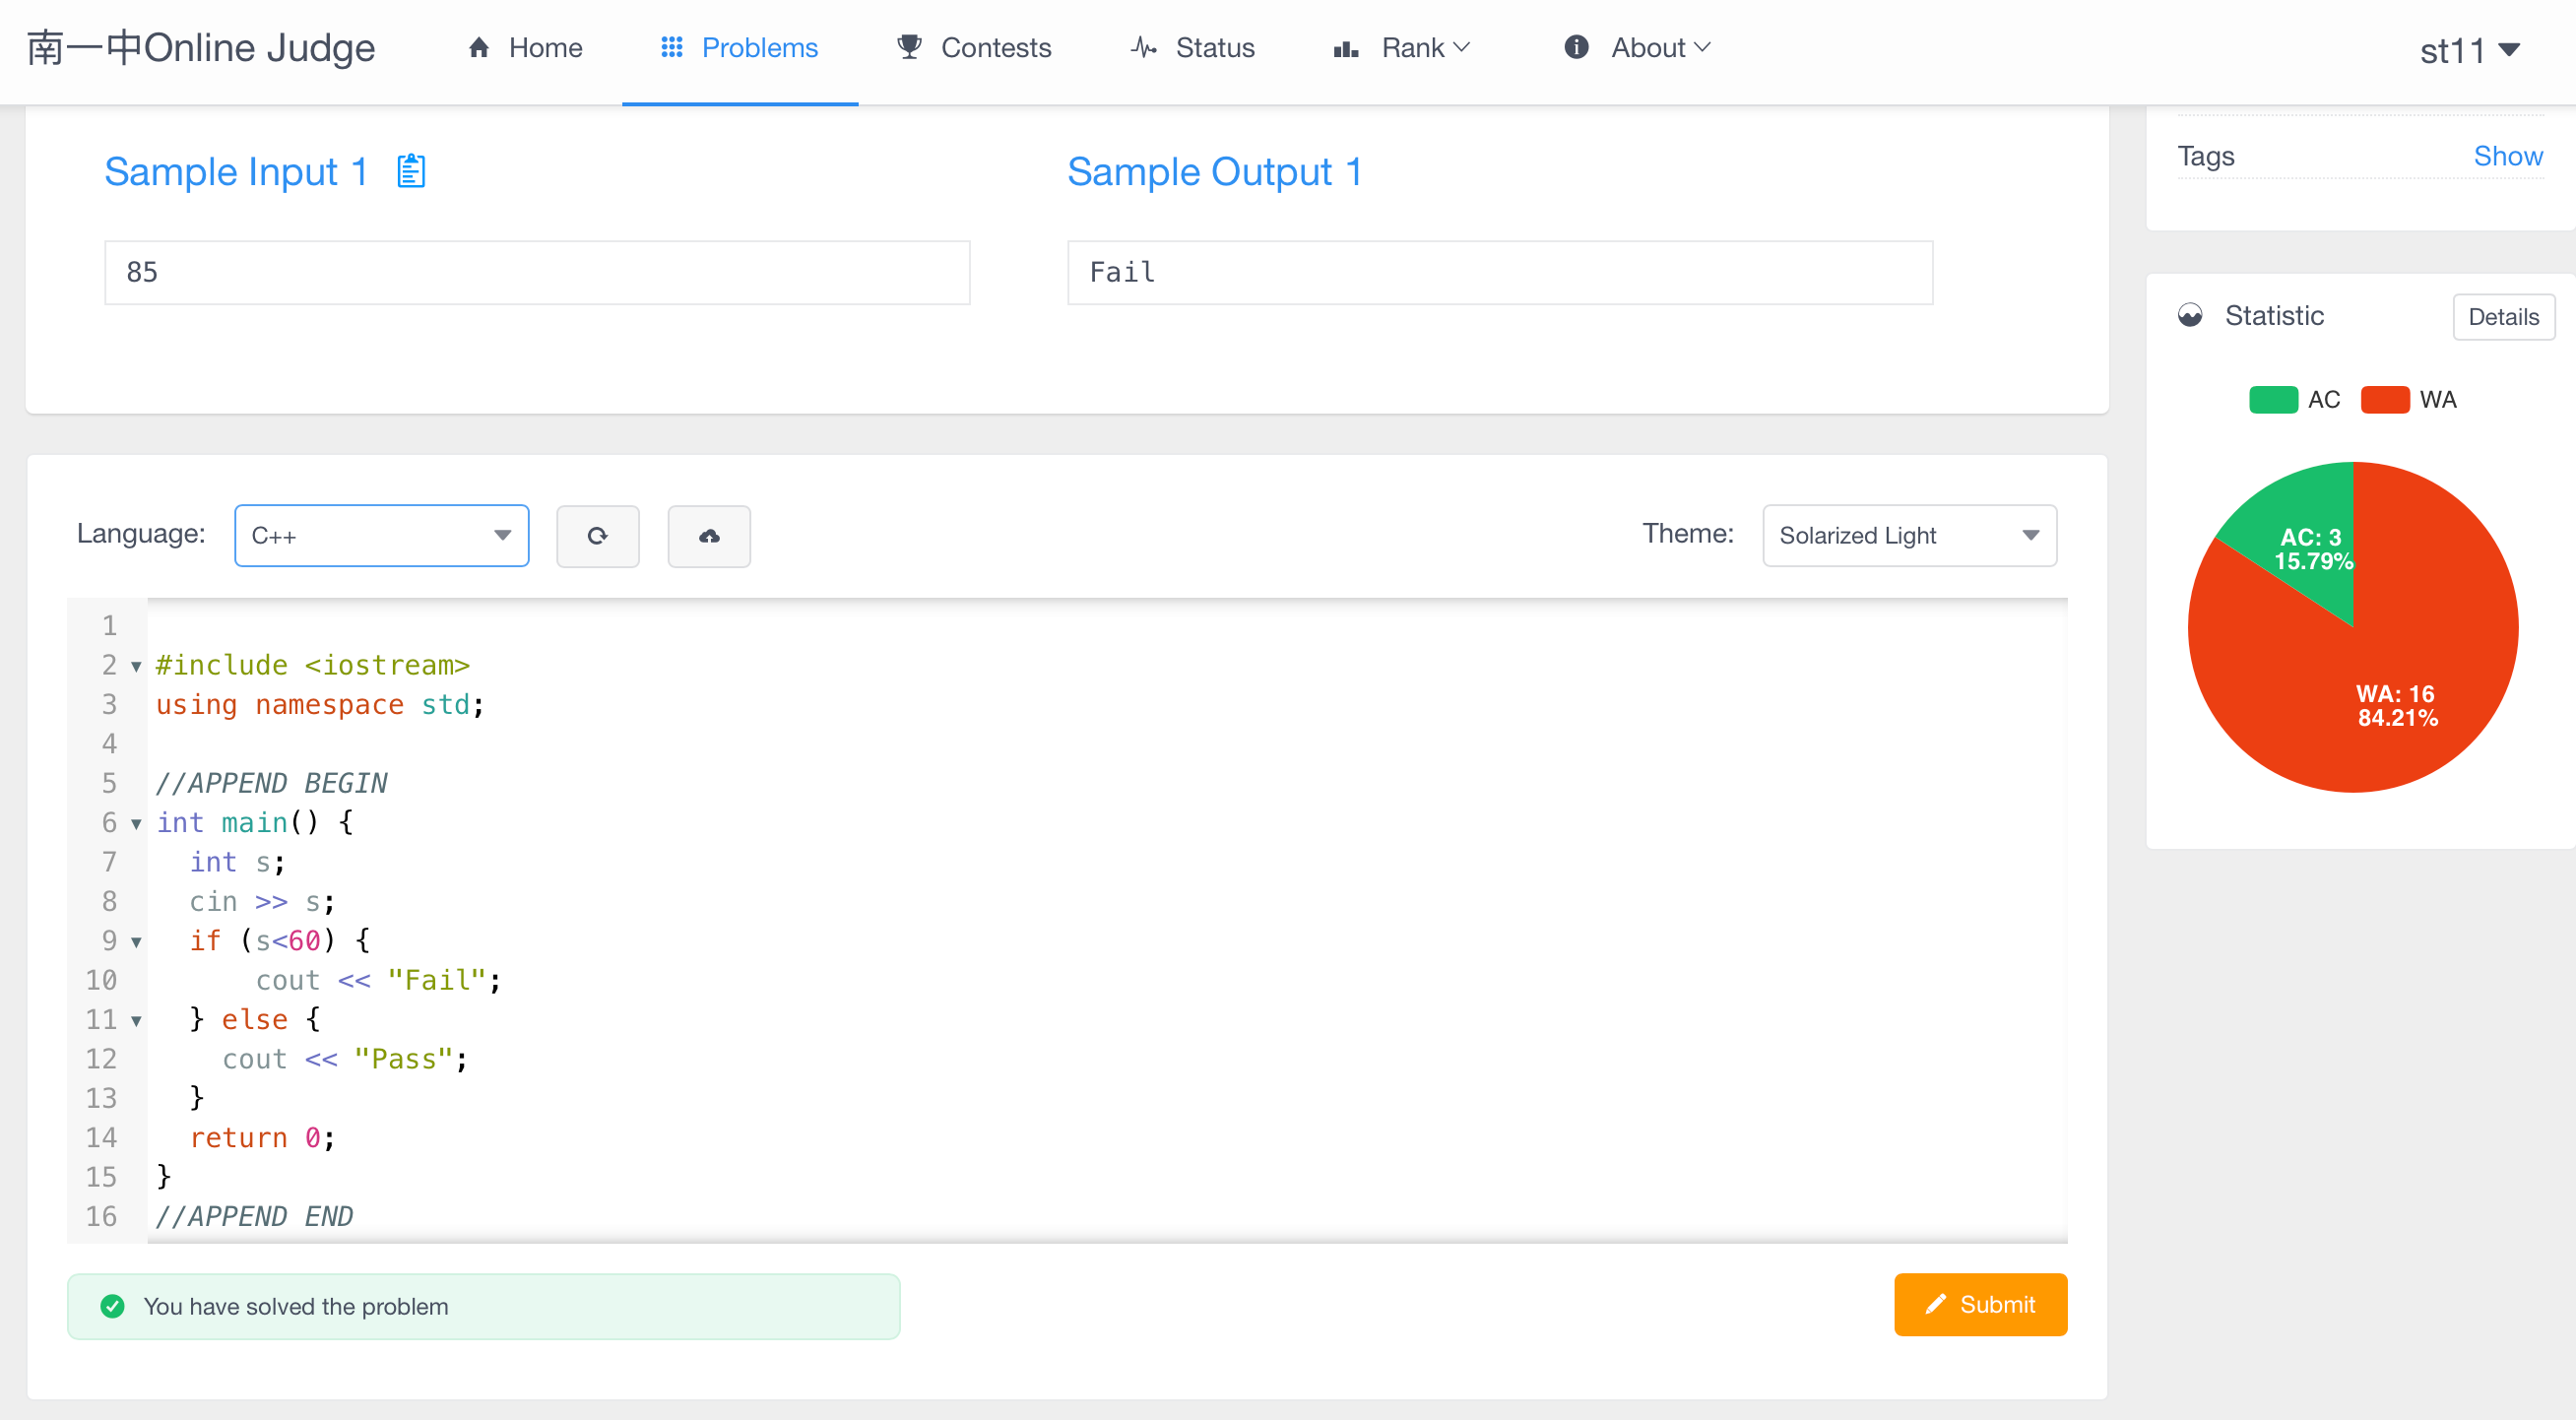Image resolution: width=2576 pixels, height=1420 pixels.
Task: Click the "//APPEND END" comment line
Action: click(x=254, y=1217)
